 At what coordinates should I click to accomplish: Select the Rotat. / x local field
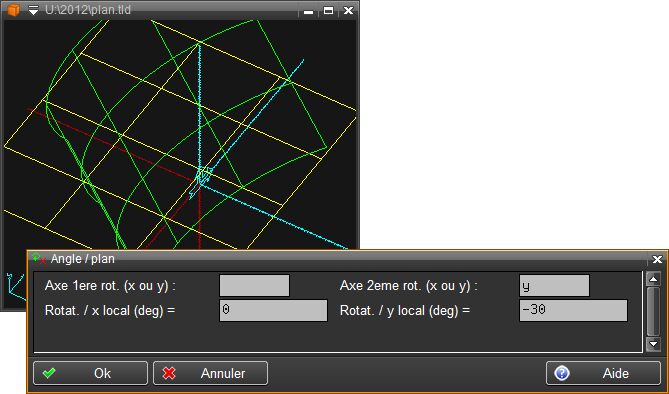click(273, 310)
